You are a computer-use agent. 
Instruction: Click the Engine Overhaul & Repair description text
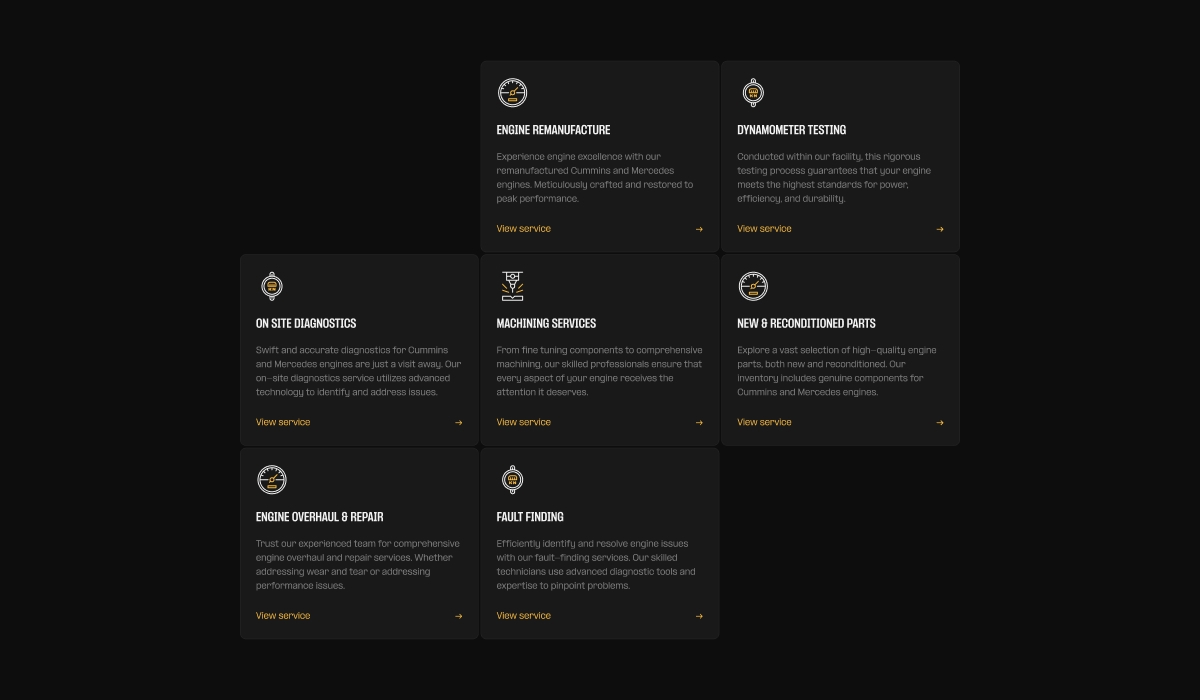[x=357, y=565]
